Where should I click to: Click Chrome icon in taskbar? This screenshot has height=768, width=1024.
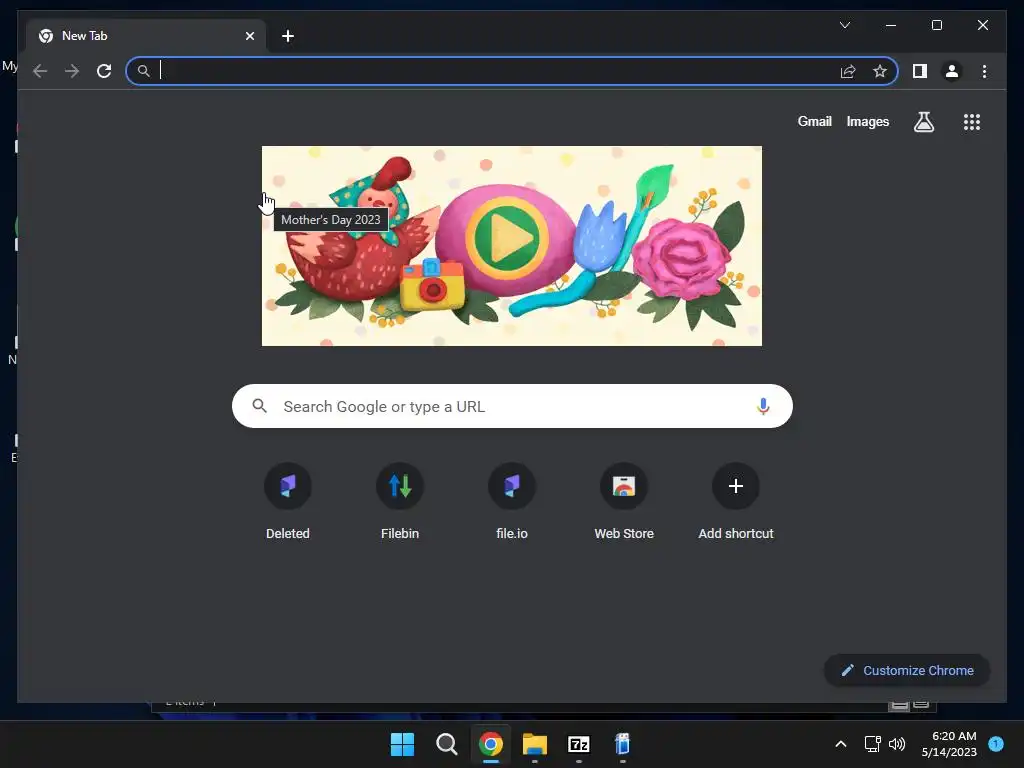pos(491,744)
